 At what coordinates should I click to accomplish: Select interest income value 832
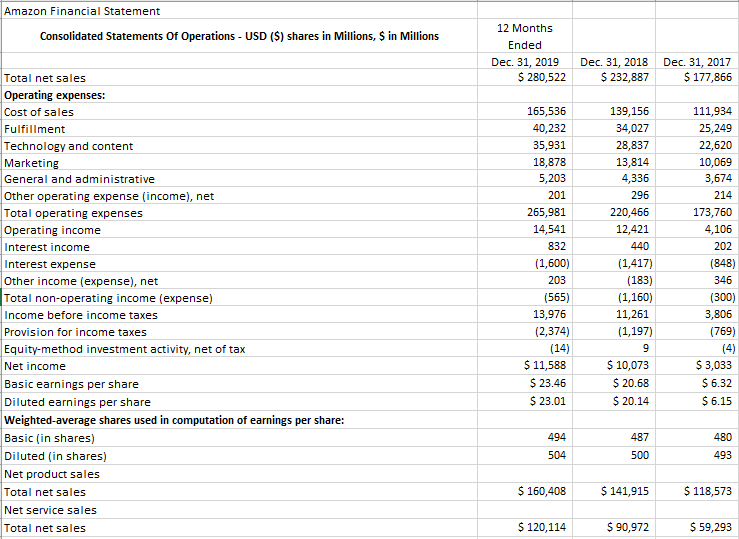pos(557,246)
